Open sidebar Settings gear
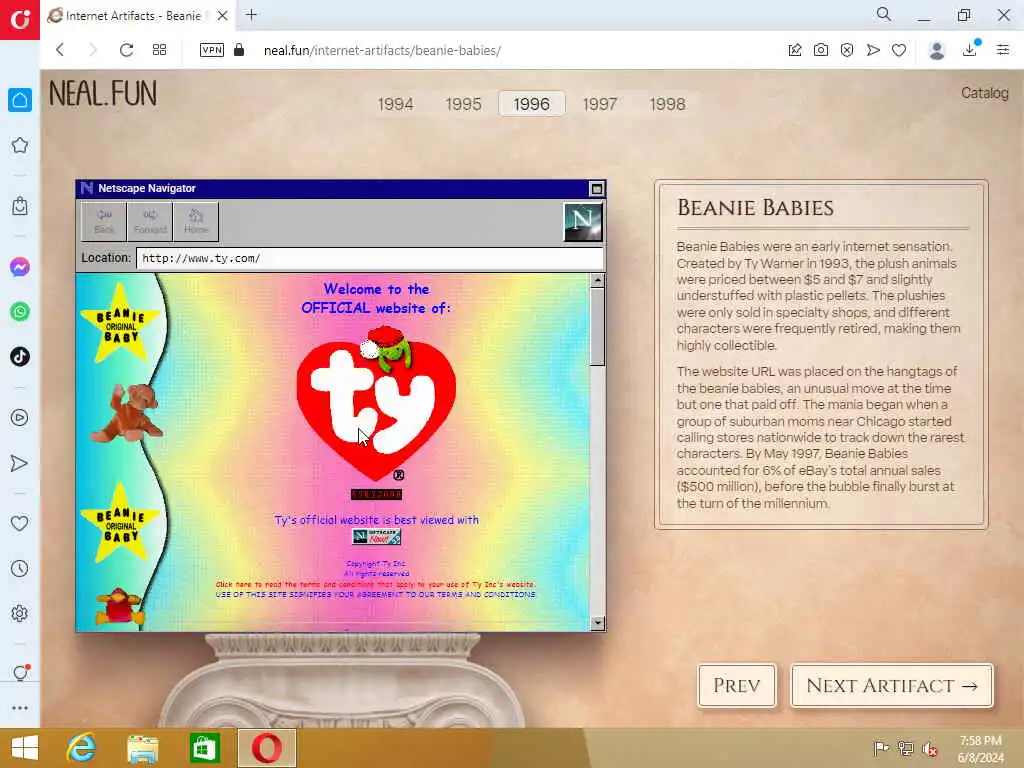The width and height of the screenshot is (1024, 768). 20,613
